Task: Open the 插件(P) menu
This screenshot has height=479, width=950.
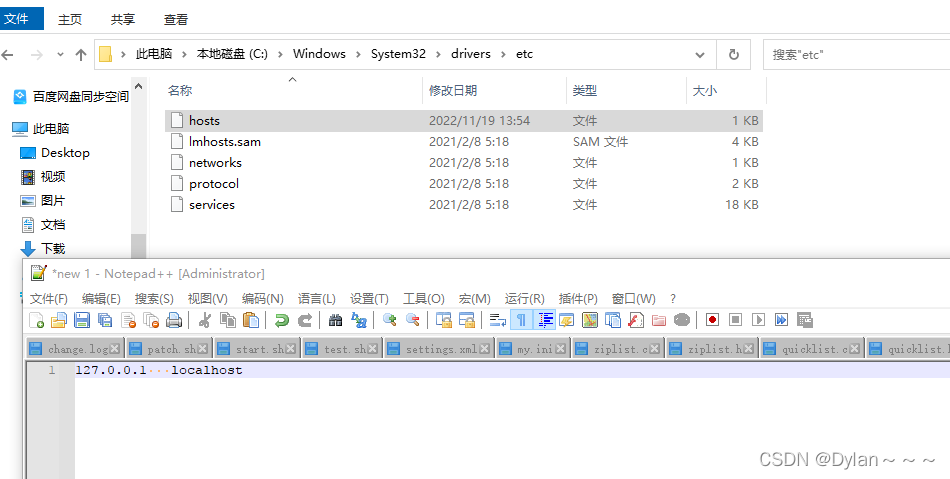Action: click(x=578, y=299)
